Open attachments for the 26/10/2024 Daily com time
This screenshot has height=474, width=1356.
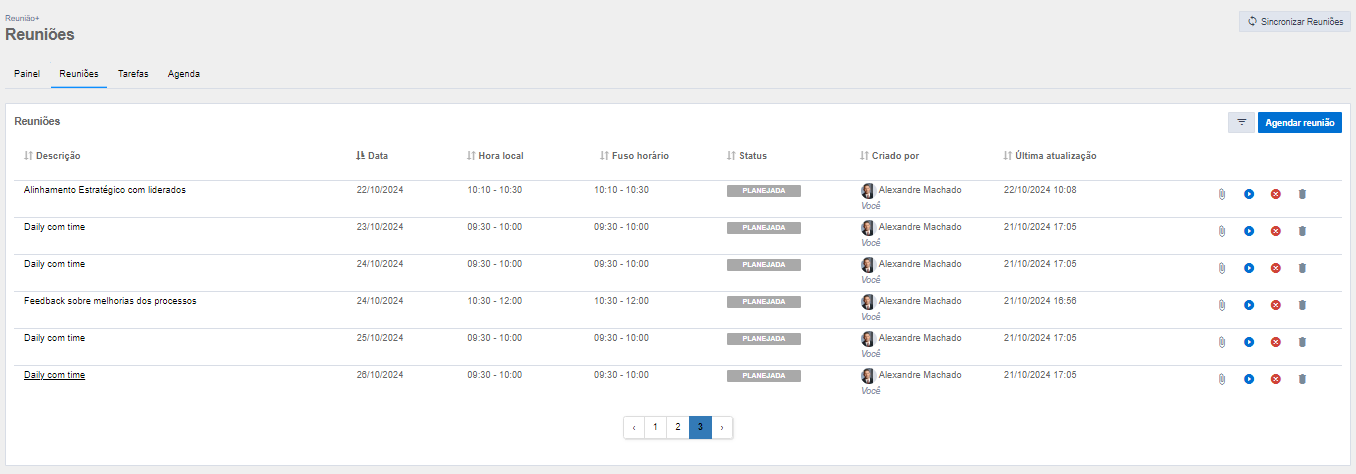[1221, 379]
